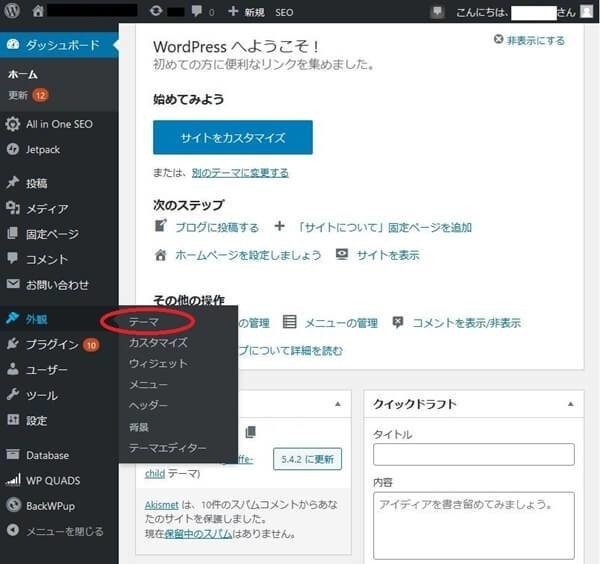The height and width of the screenshot is (564, 600).
Task: Click the メディア sidebar icon
Action: pyautogui.click(x=13, y=208)
